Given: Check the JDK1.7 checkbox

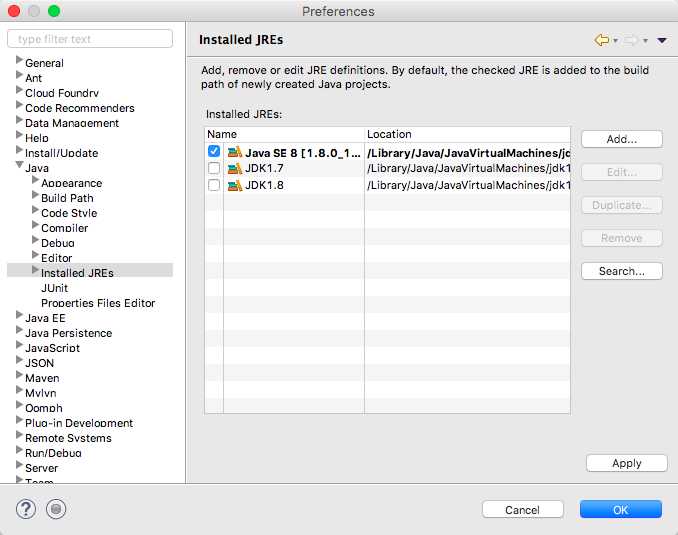Looking at the screenshot, I should (x=214, y=168).
